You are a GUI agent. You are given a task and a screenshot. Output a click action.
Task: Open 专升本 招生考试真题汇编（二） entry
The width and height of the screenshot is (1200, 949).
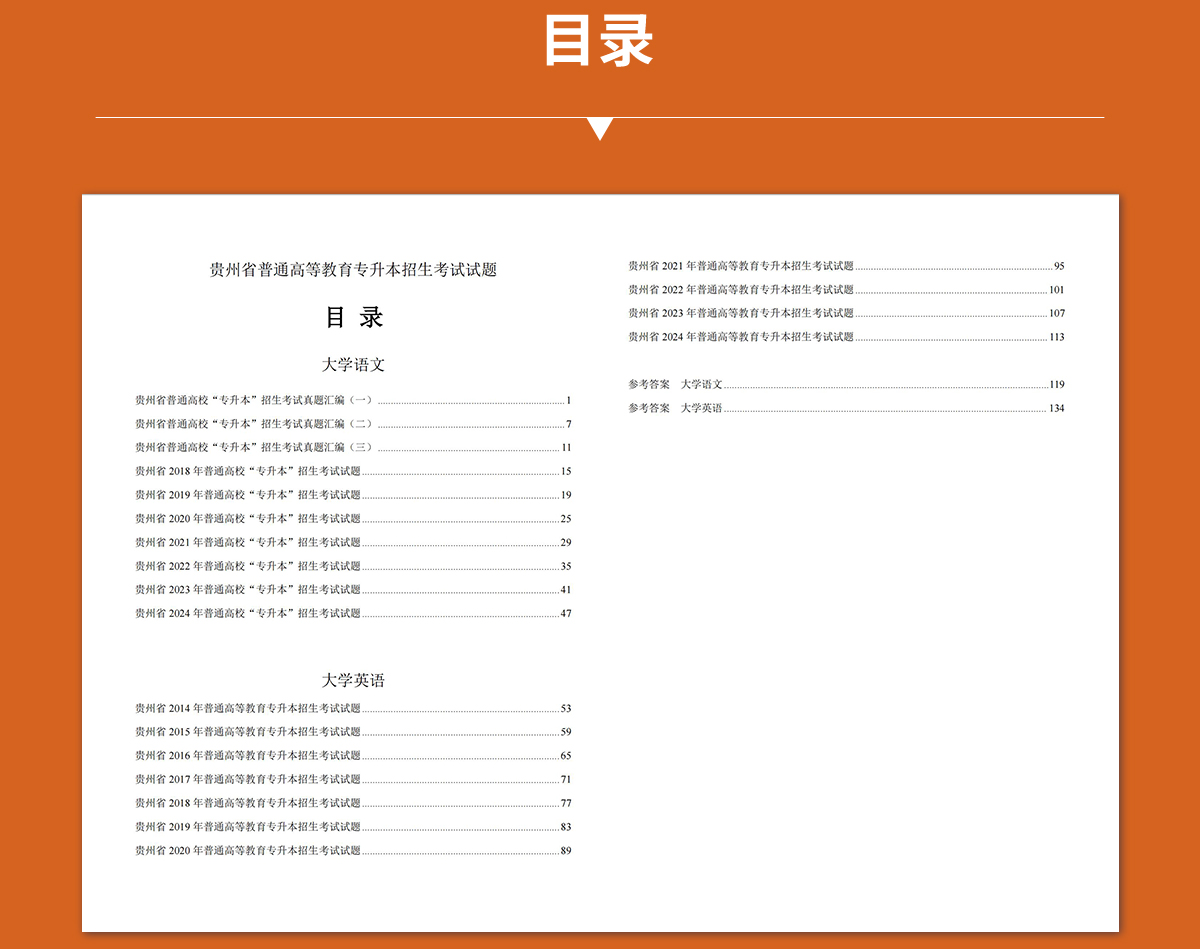254,424
